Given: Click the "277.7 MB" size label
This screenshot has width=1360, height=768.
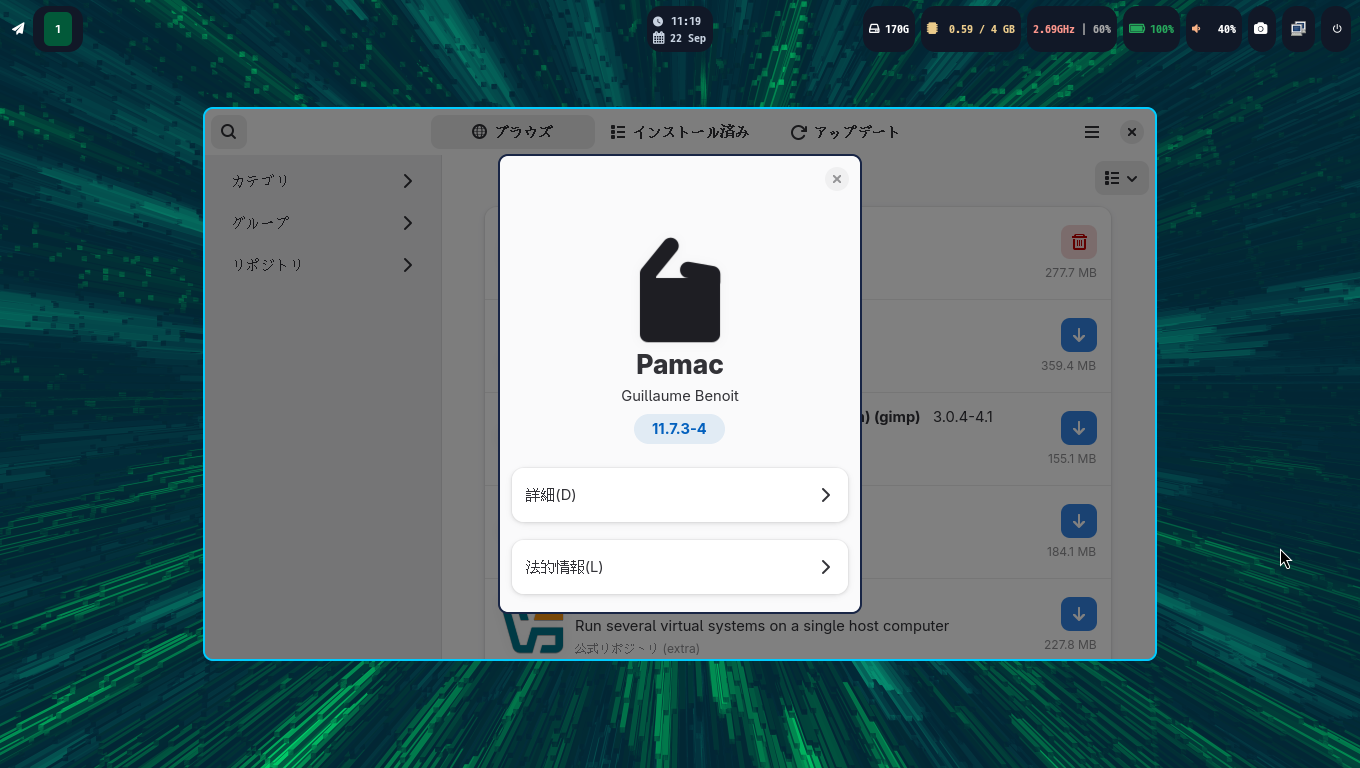Looking at the screenshot, I should pyautogui.click(x=1071, y=273).
